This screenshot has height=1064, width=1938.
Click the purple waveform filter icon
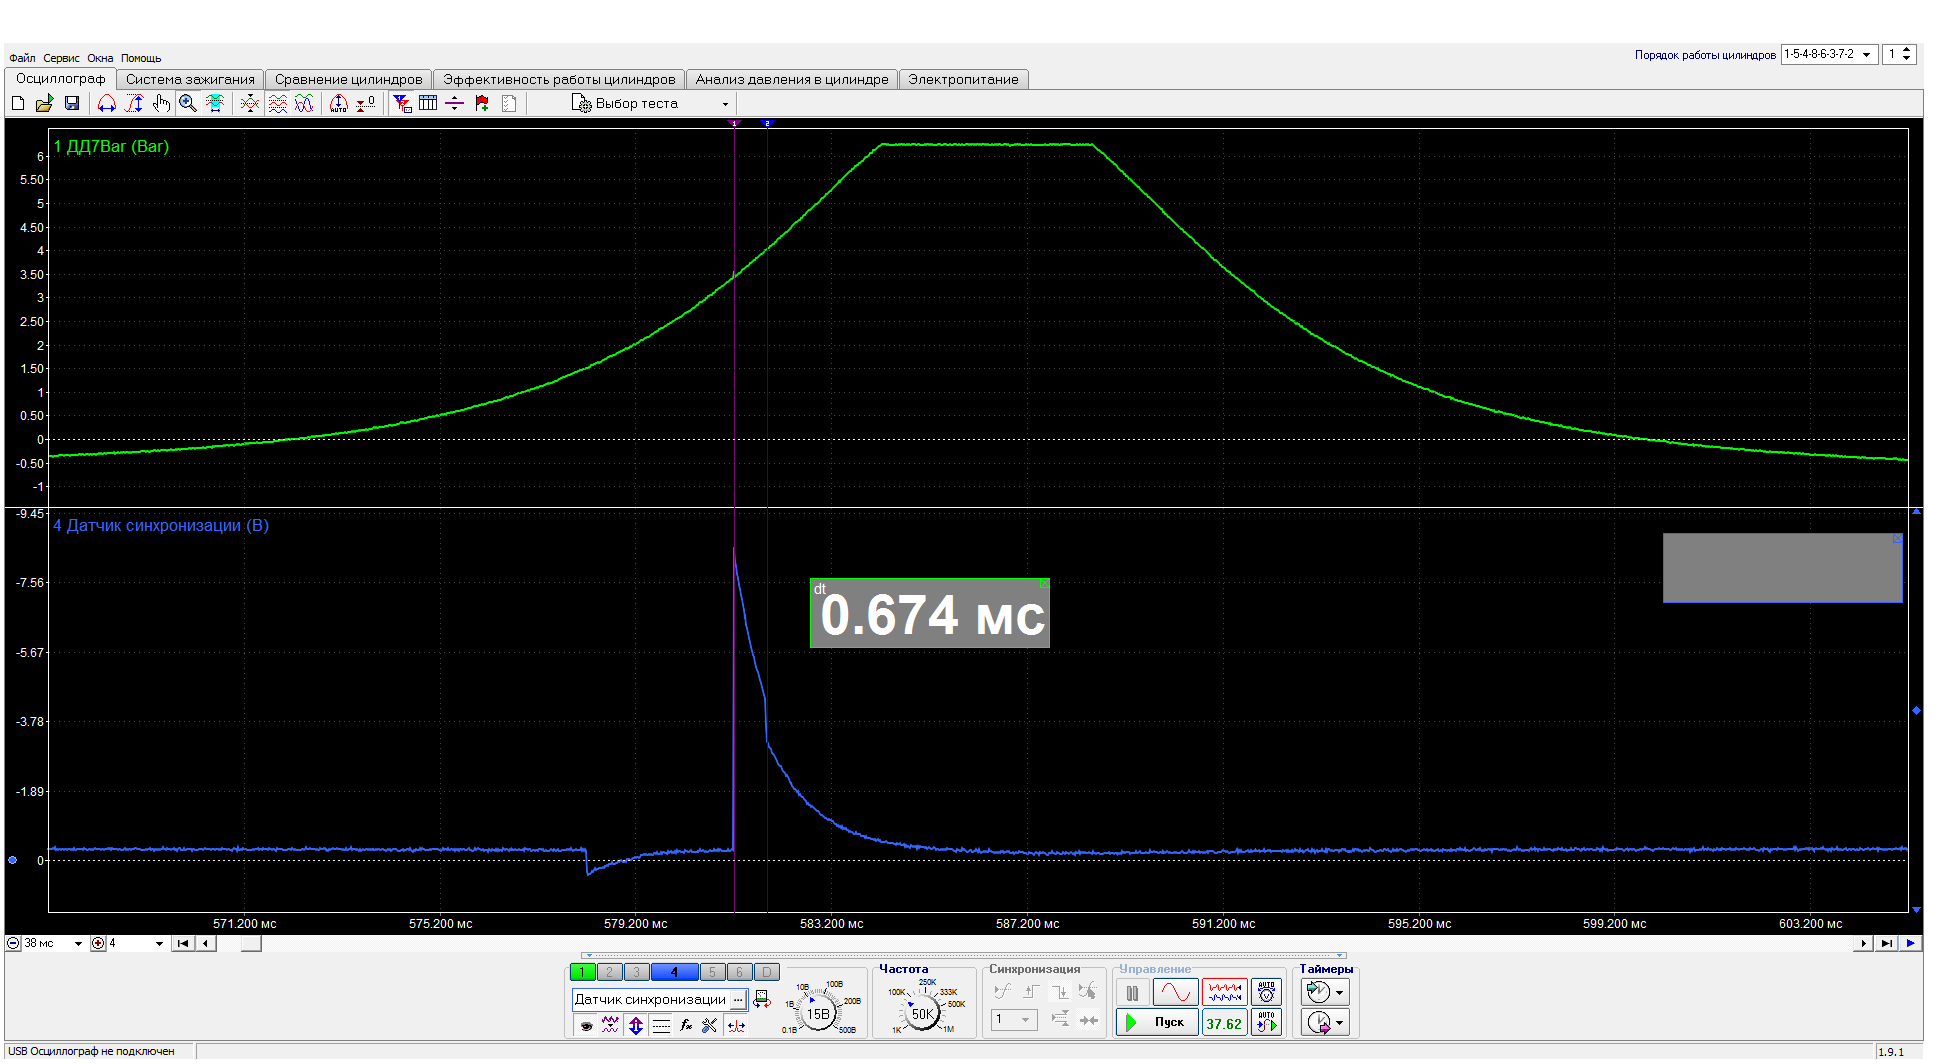click(x=610, y=1025)
